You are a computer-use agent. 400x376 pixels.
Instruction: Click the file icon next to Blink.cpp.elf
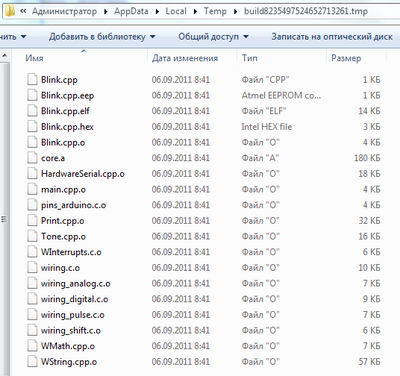click(x=32, y=111)
